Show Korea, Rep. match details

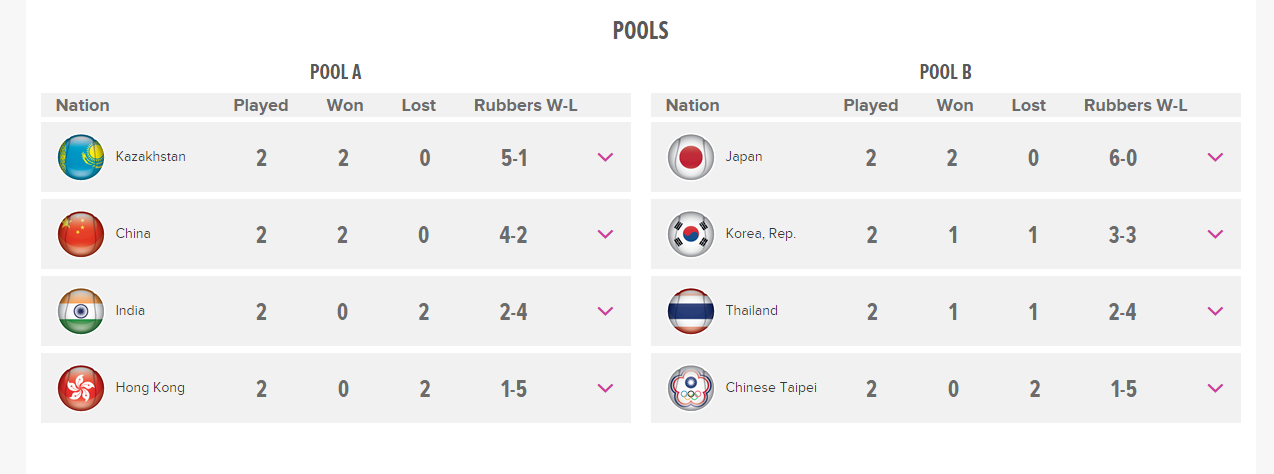[x=1215, y=234]
